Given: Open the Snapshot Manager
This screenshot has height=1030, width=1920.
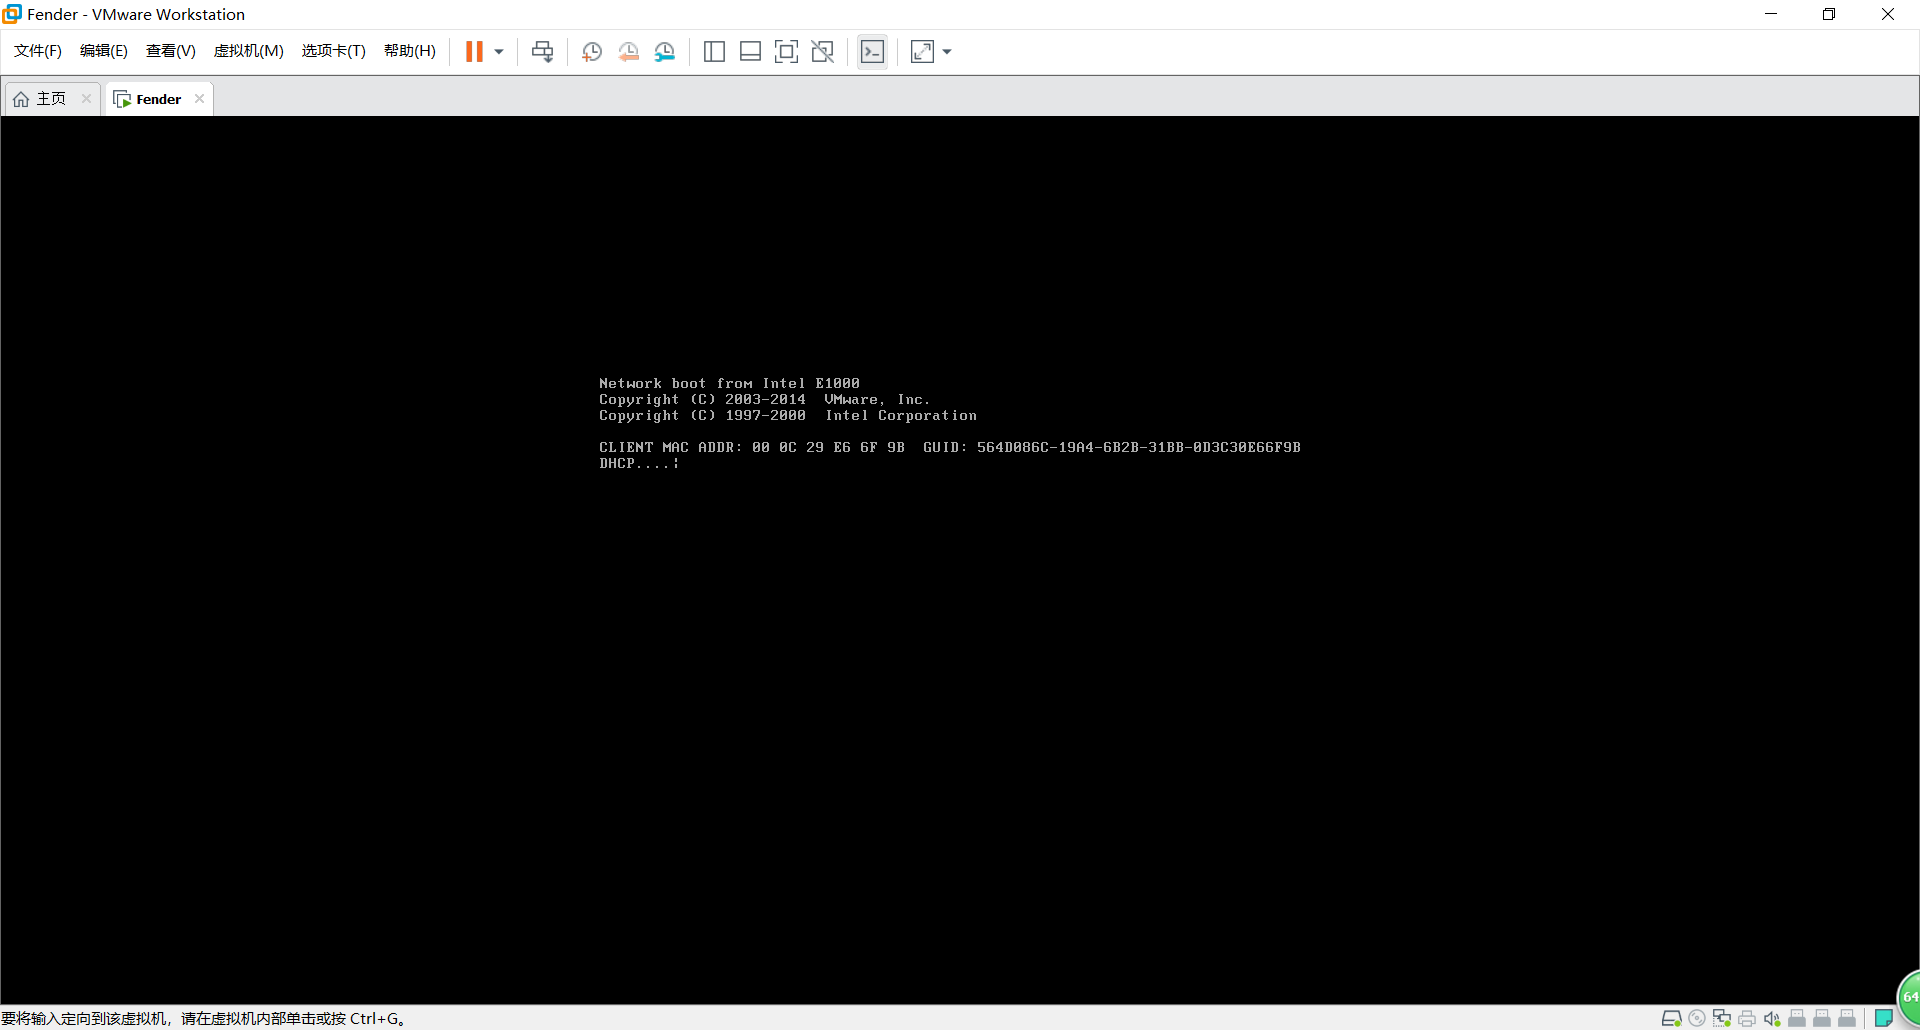Looking at the screenshot, I should point(665,51).
